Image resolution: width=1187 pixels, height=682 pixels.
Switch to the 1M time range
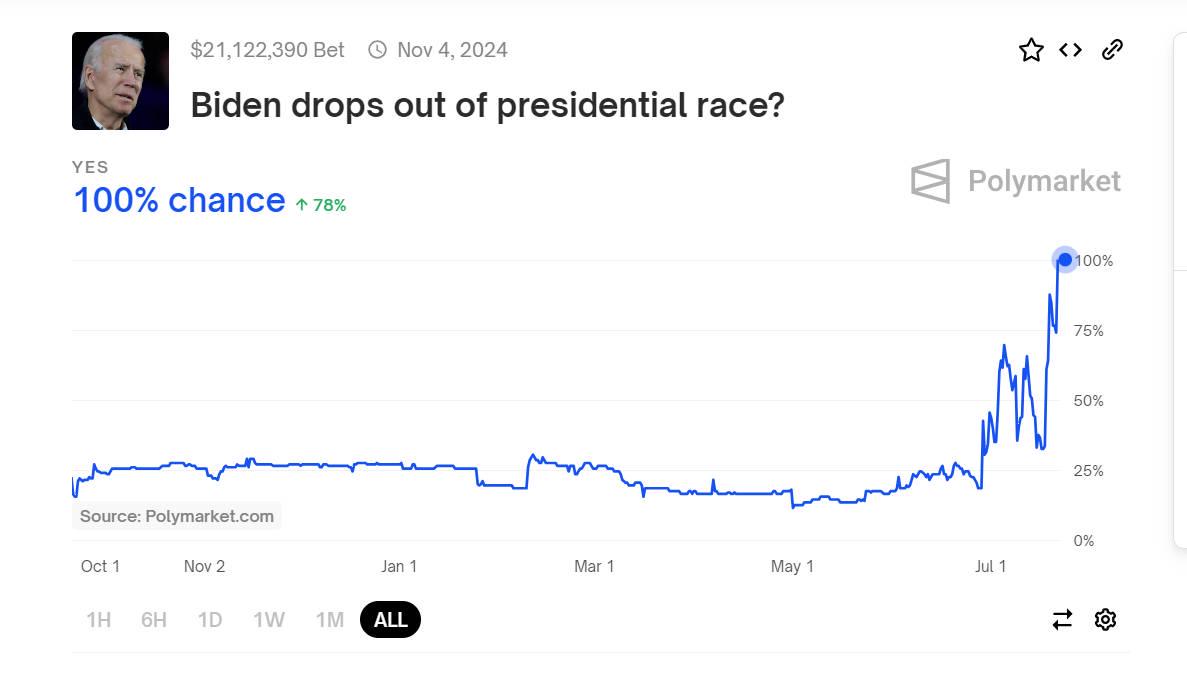(x=330, y=620)
